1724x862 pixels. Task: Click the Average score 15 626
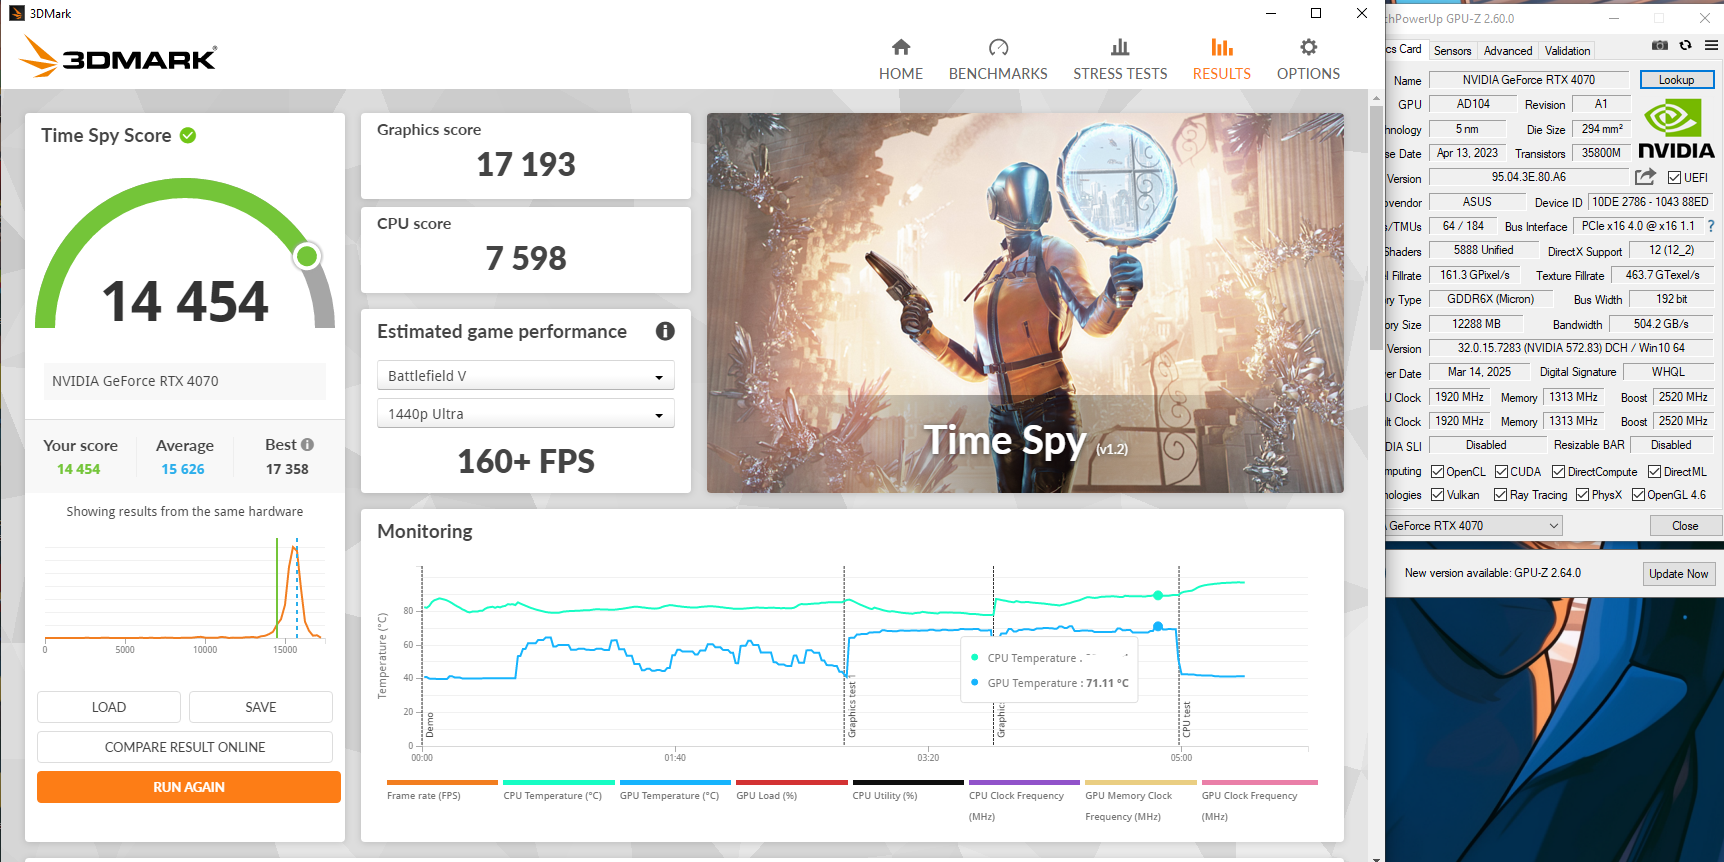click(x=183, y=469)
